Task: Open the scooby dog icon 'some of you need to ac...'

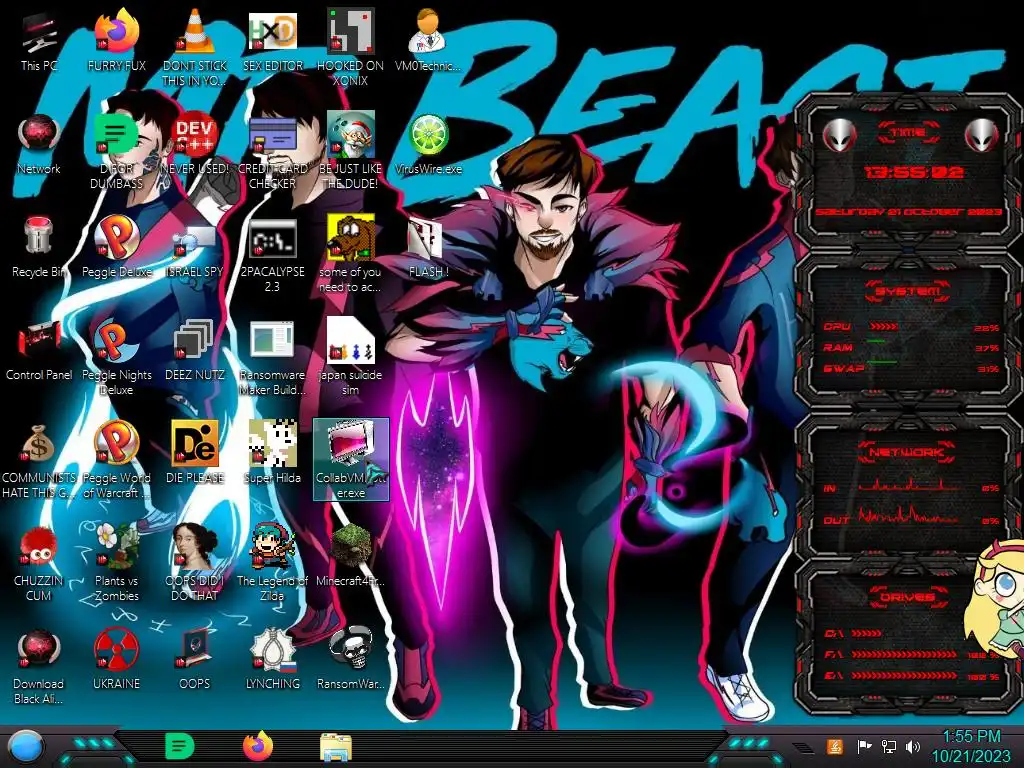Action: (351, 255)
